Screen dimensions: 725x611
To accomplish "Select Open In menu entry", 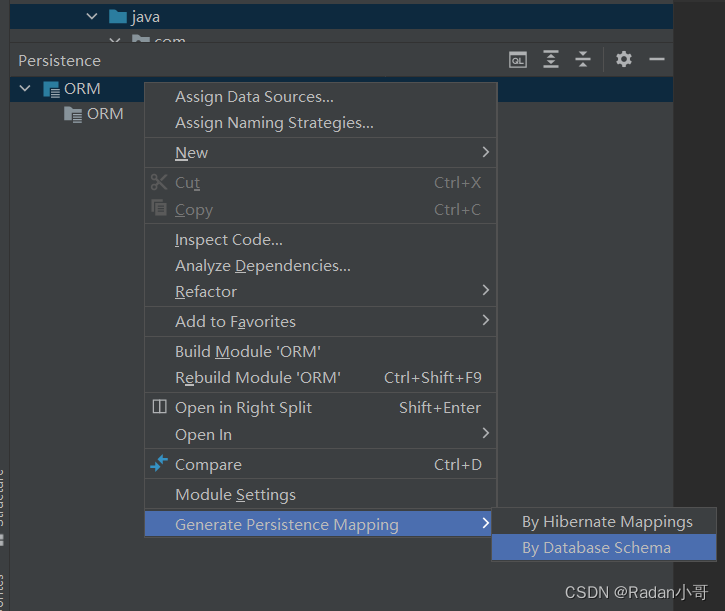I will coord(320,435).
